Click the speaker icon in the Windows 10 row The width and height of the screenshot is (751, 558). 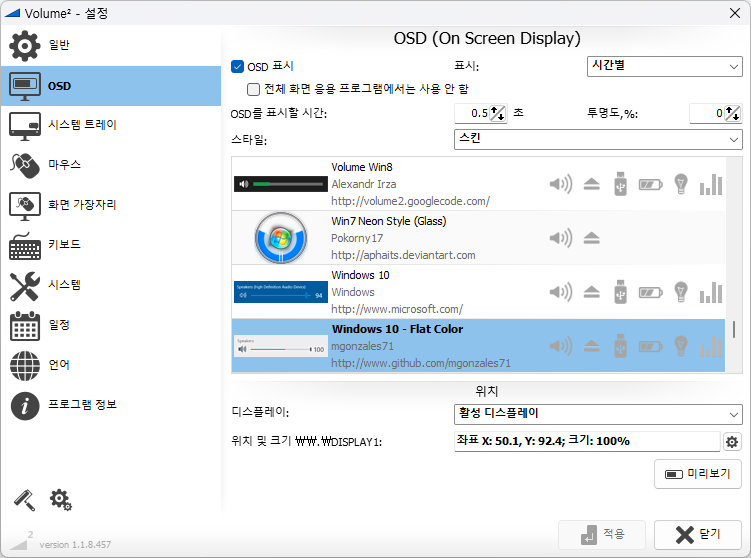tap(560, 292)
